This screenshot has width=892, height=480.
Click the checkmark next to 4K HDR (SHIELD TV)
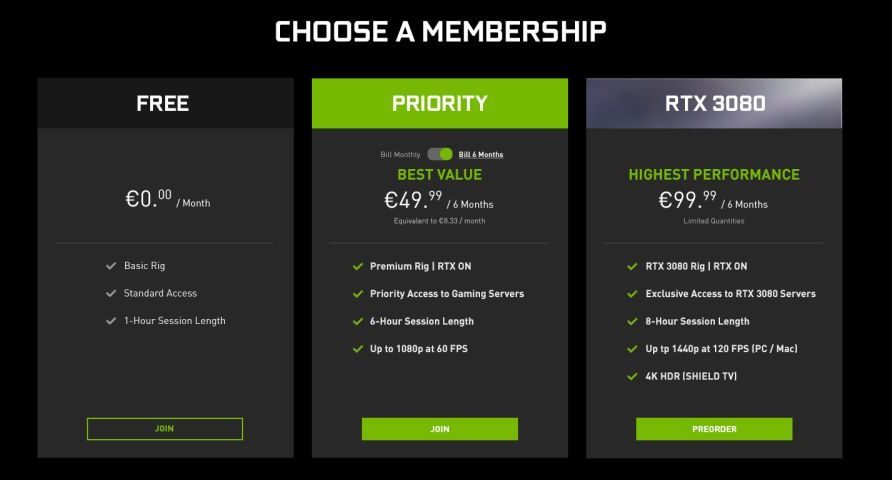632,376
